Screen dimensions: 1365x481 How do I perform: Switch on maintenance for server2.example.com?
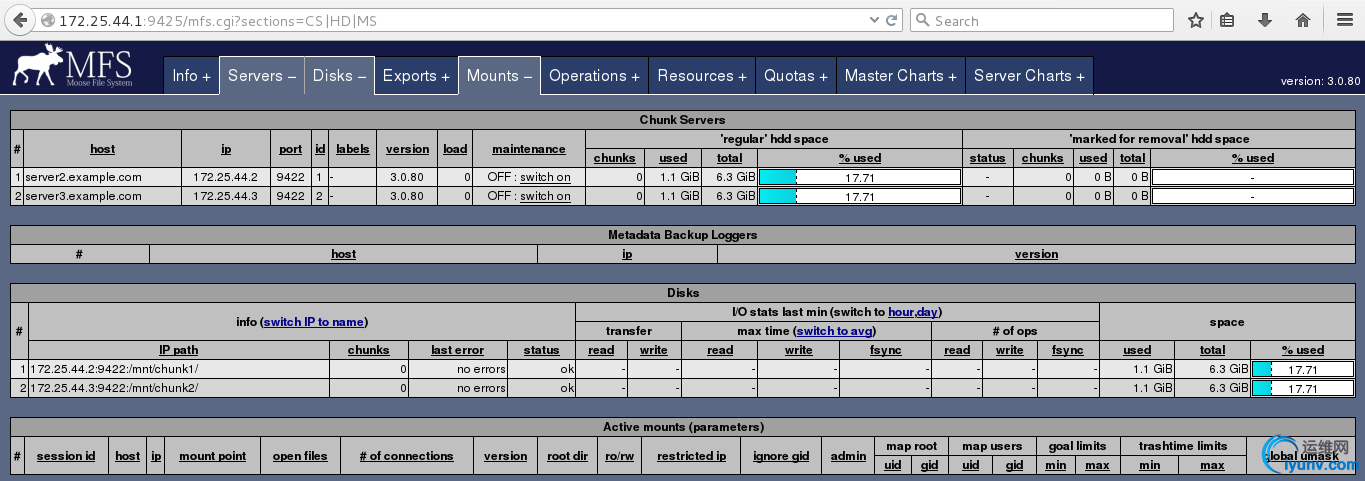tap(545, 177)
